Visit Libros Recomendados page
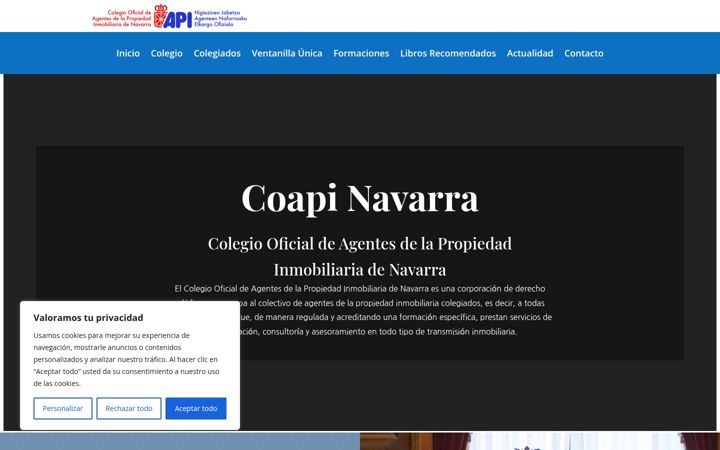This screenshot has height=450, width=720. (x=448, y=53)
